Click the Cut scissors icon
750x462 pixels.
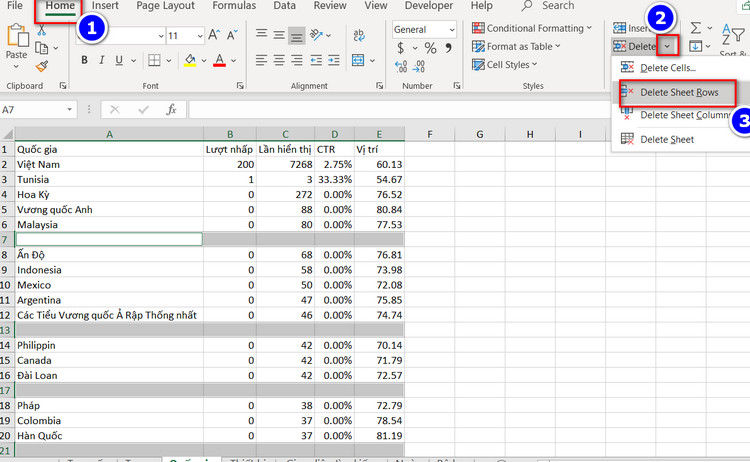(42, 31)
